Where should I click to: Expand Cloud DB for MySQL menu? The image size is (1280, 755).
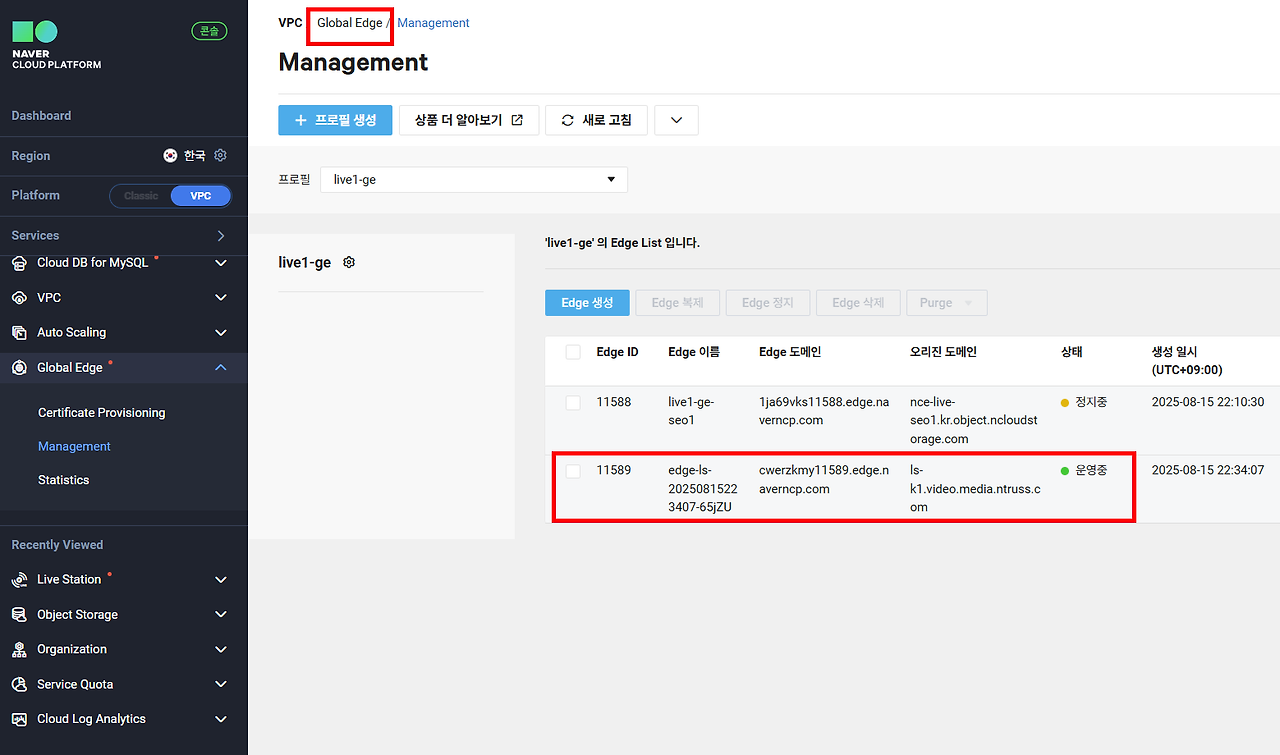tap(221, 263)
